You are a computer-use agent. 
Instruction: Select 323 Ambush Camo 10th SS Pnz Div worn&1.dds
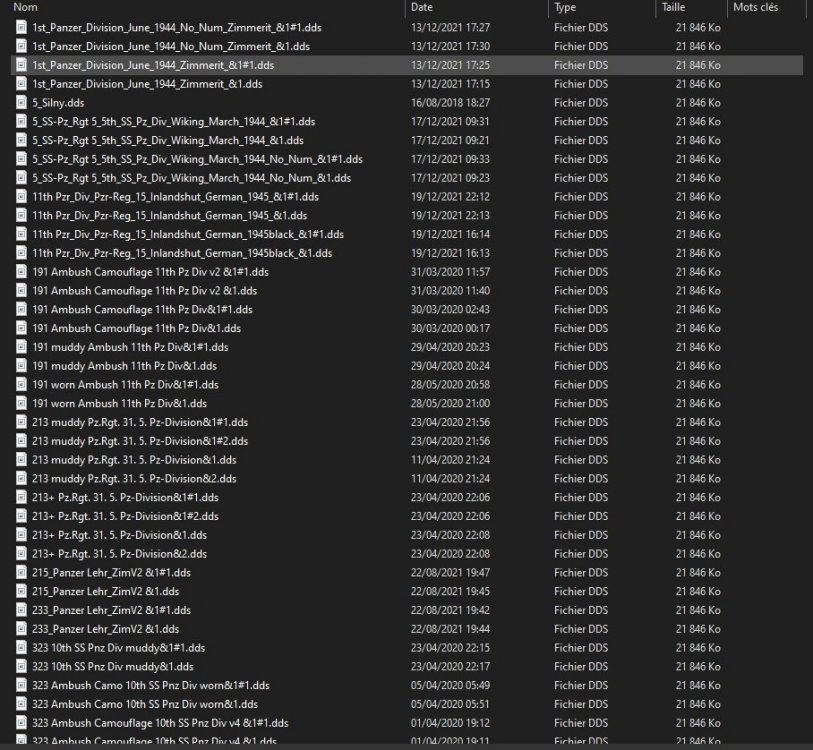145,704
